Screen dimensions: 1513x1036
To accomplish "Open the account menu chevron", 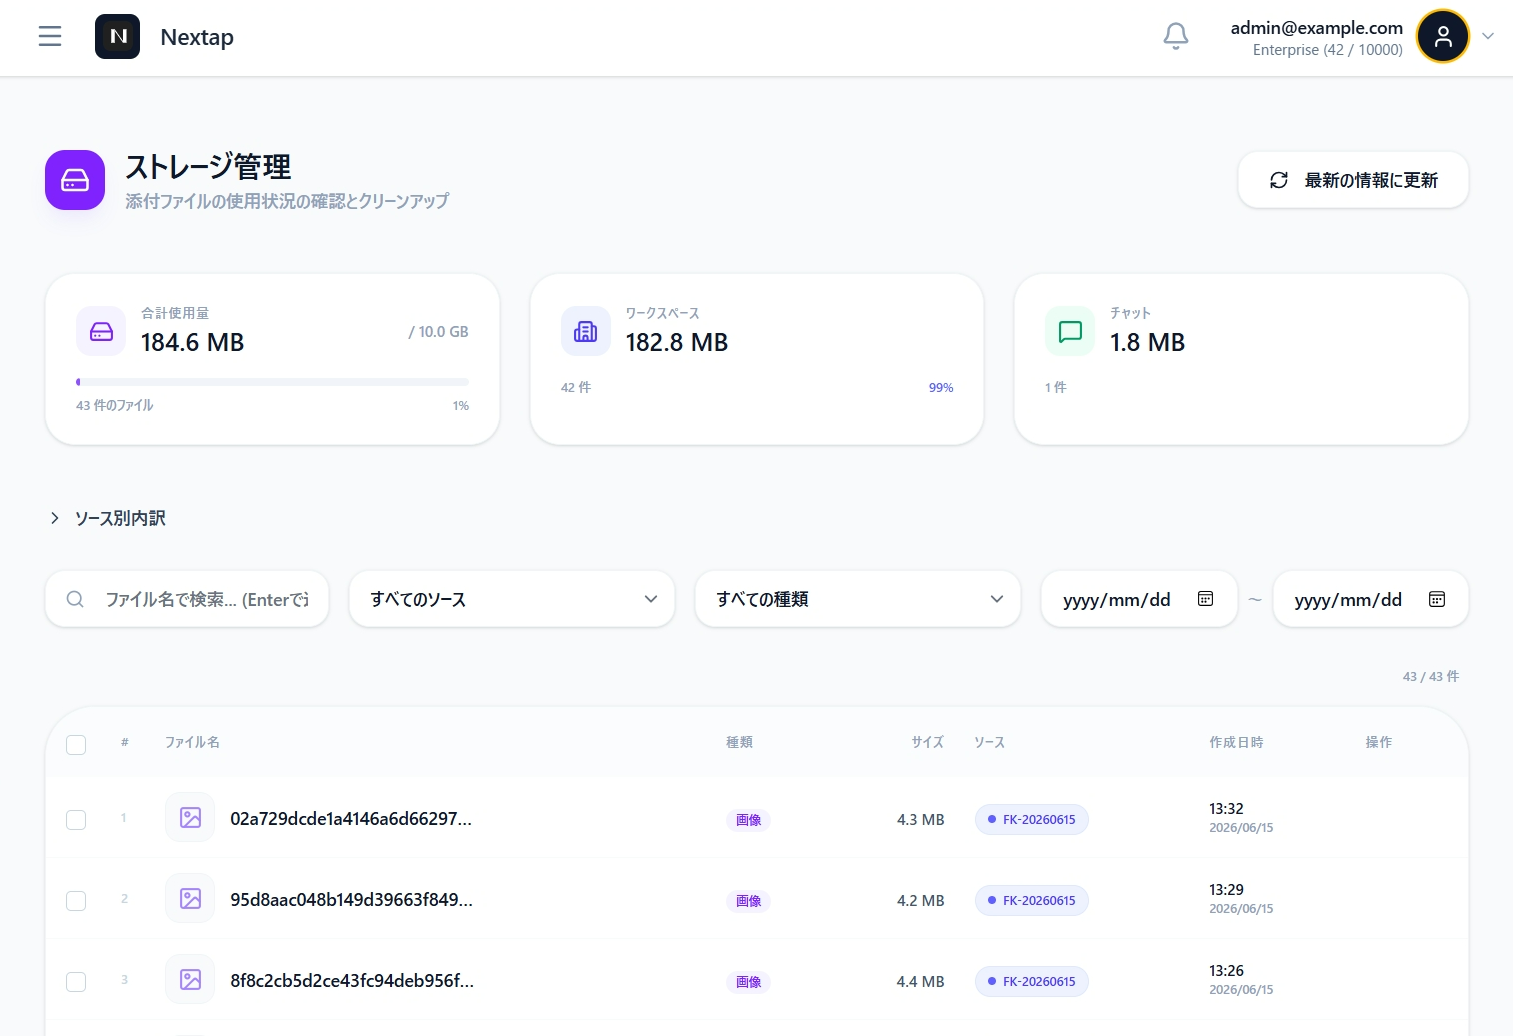I will click(1488, 36).
